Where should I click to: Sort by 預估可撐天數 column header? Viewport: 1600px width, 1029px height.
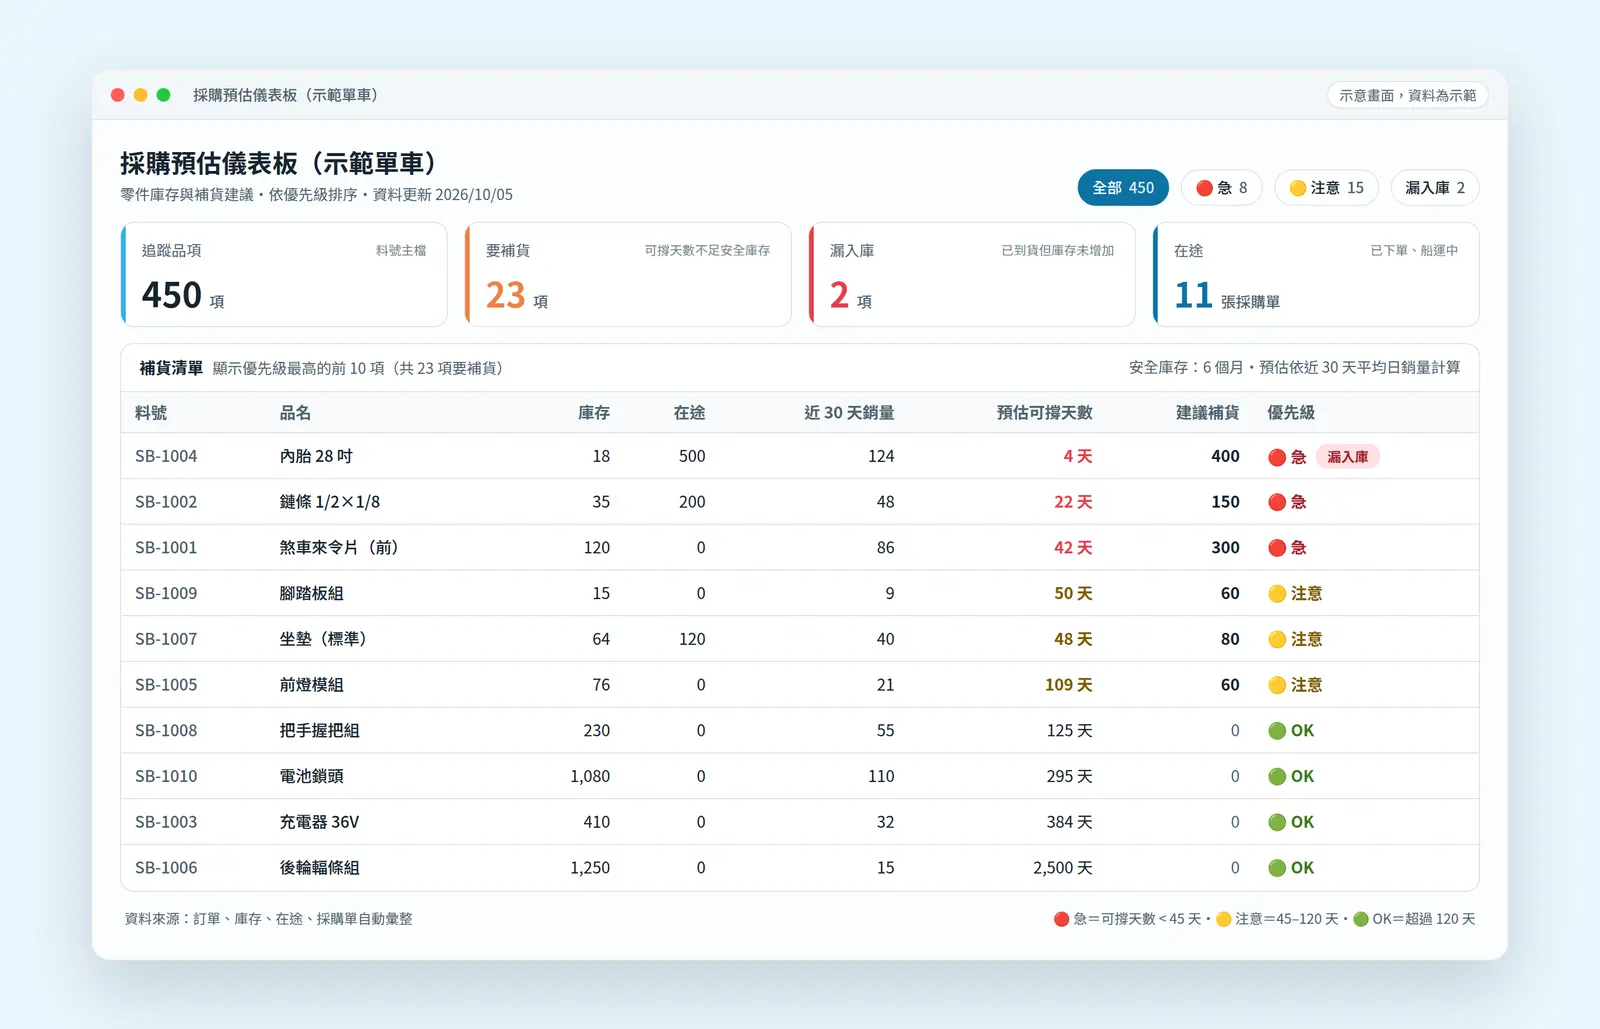tap(1044, 413)
